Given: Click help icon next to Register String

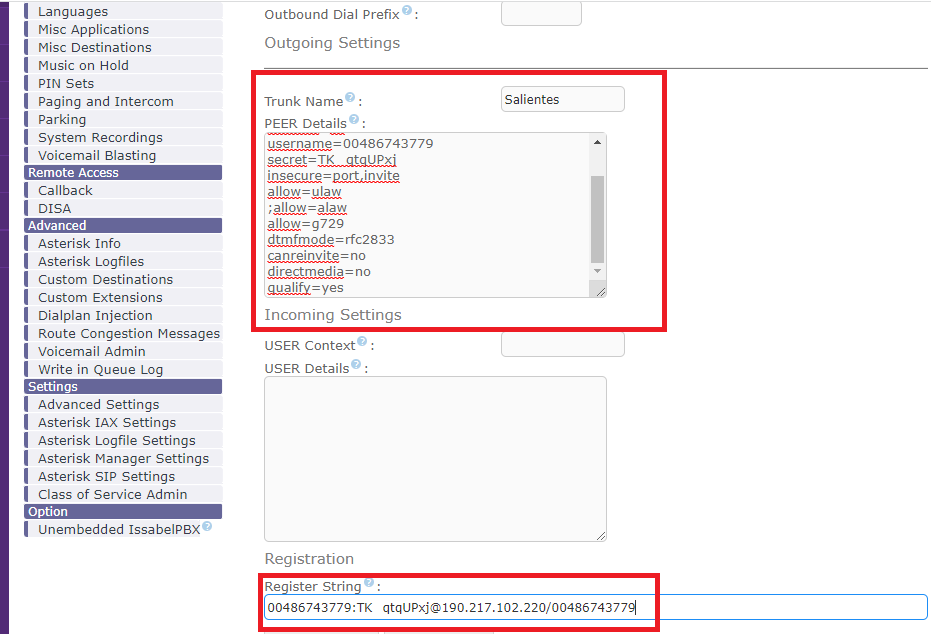Looking at the screenshot, I should 369,583.
